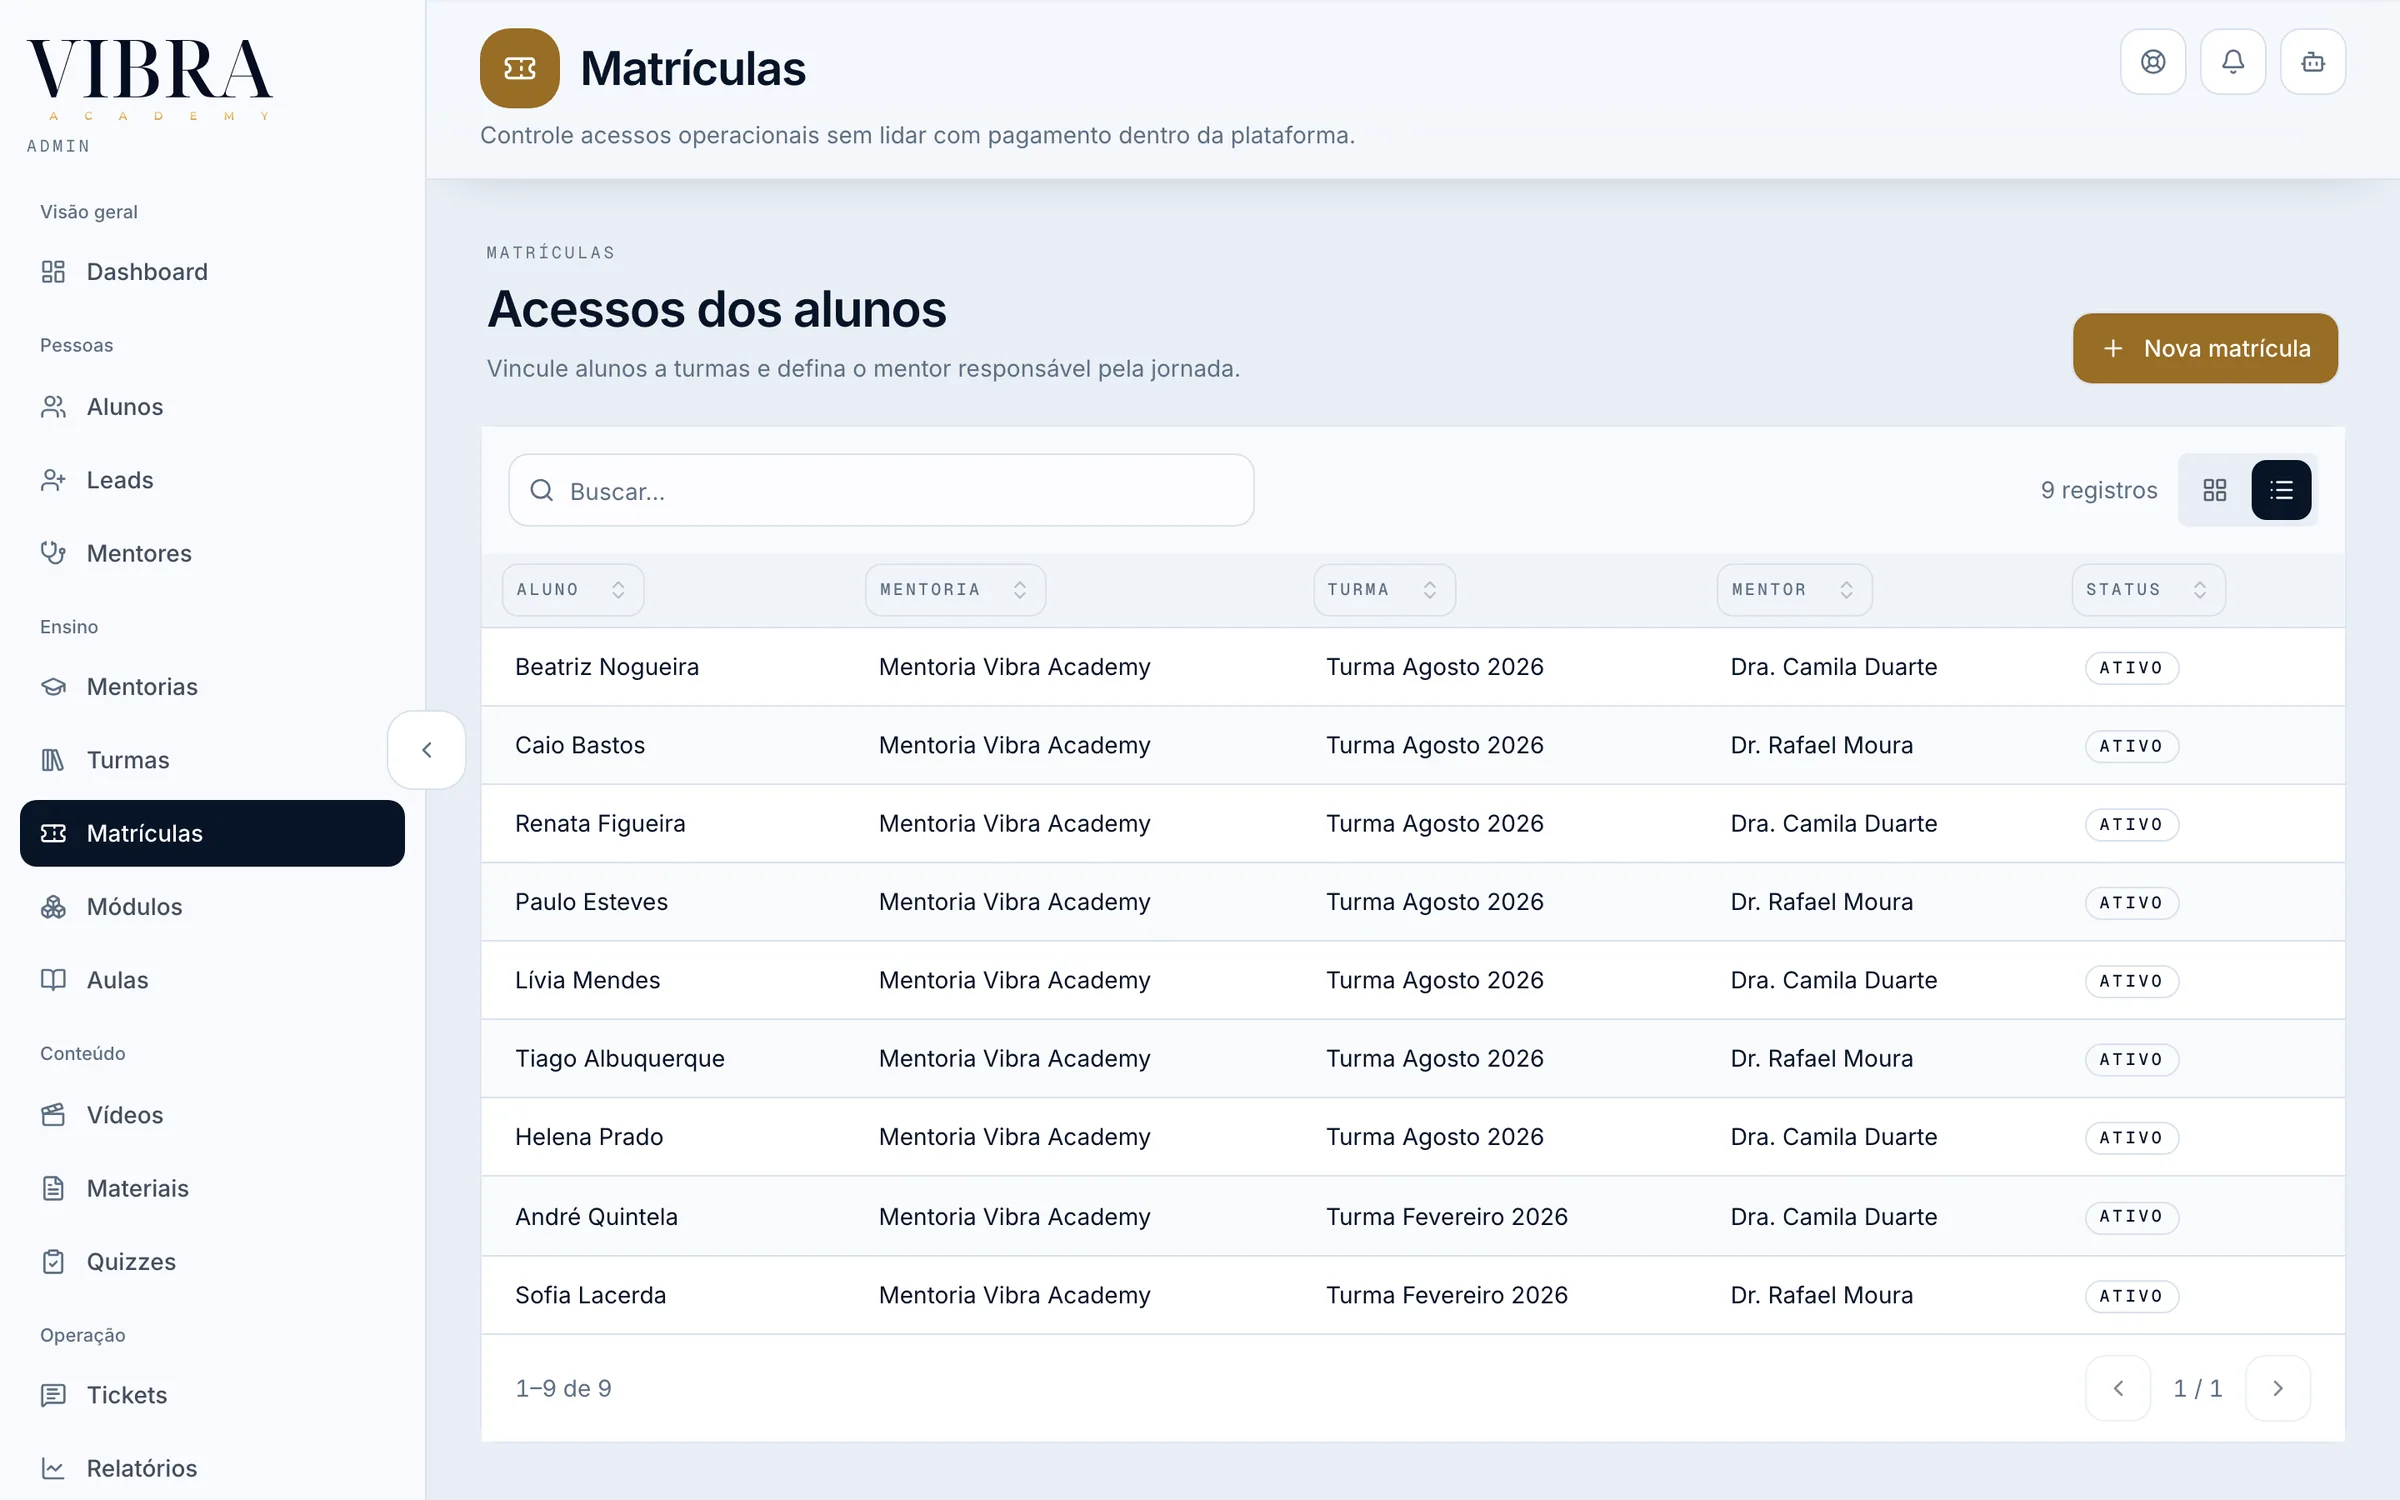Focus the Buscar search field

click(x=881, y=490)
